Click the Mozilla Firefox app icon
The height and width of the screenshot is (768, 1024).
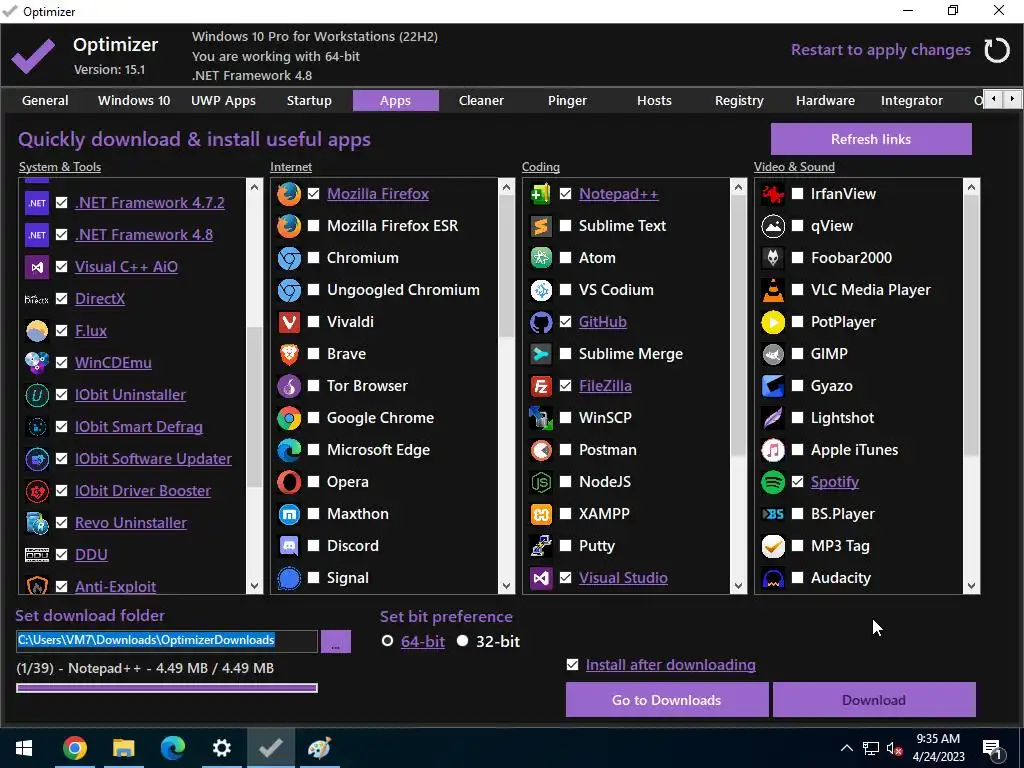pos(289,194)
